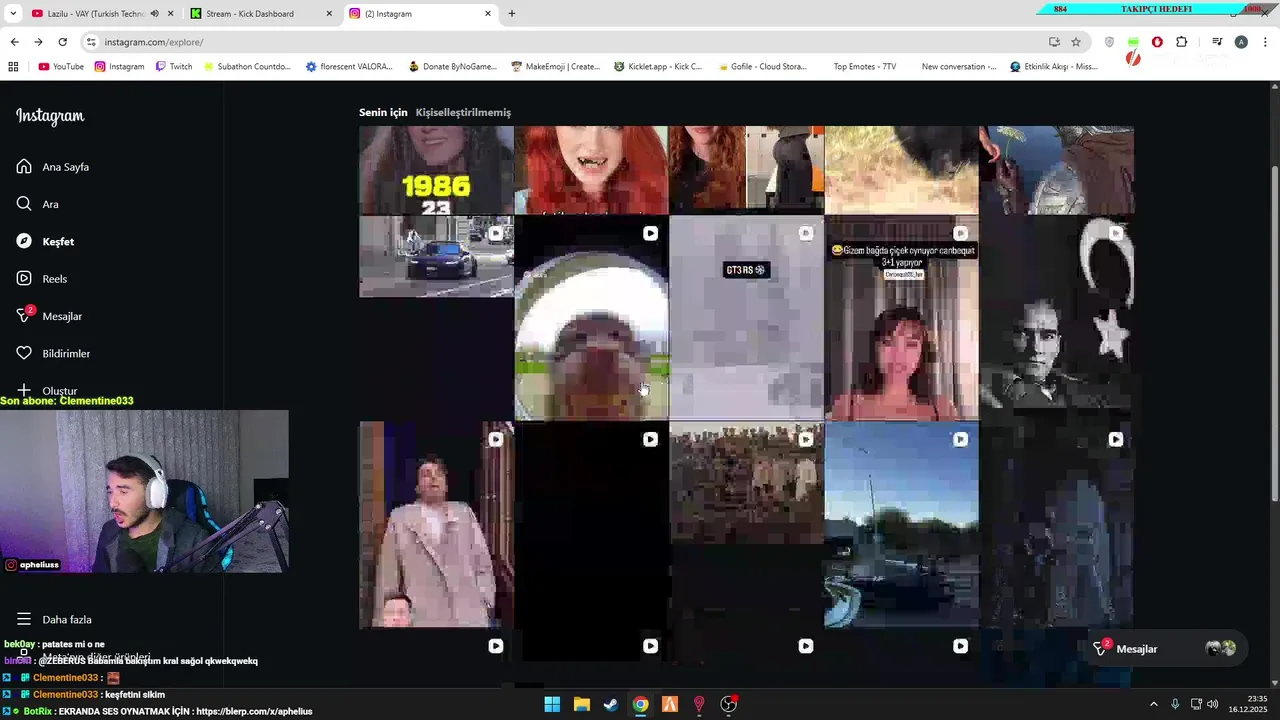Mute the audio of the Lazilu - VAY tab

pyautogui.click(x=154, y=14)
